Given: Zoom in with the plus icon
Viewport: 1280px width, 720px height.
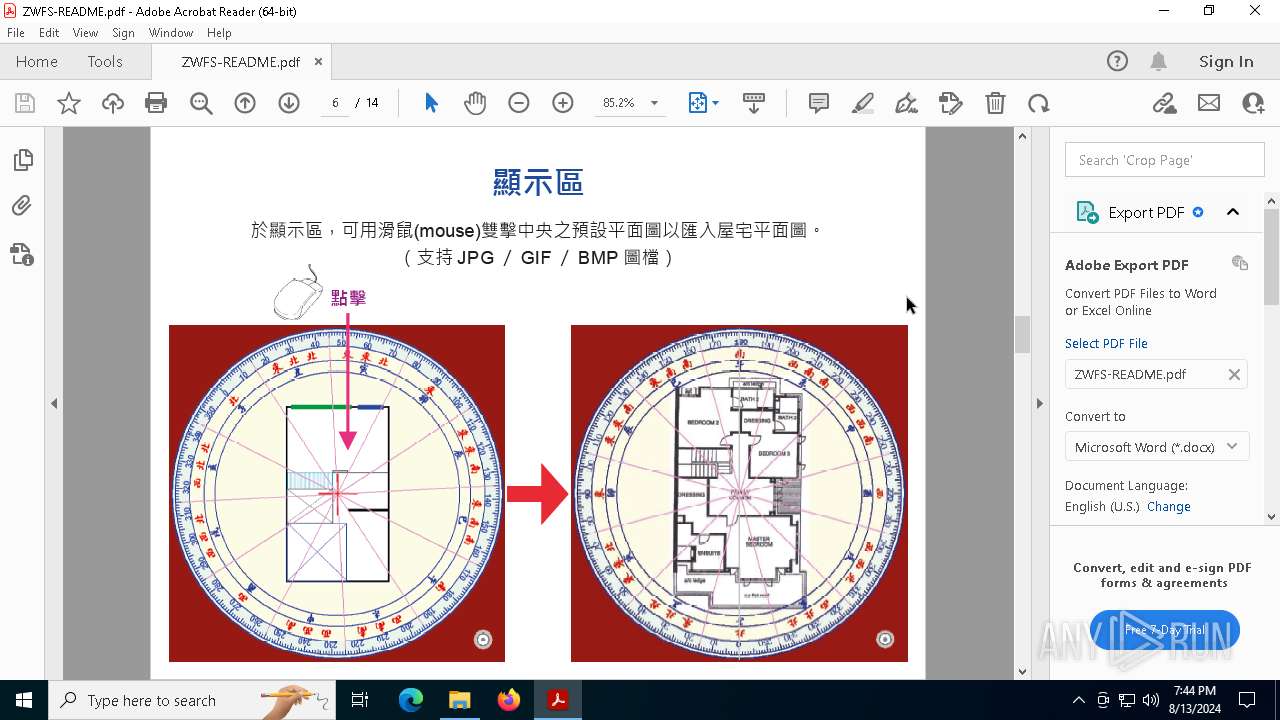Looking at the screenshot, I should click(563, 103).
